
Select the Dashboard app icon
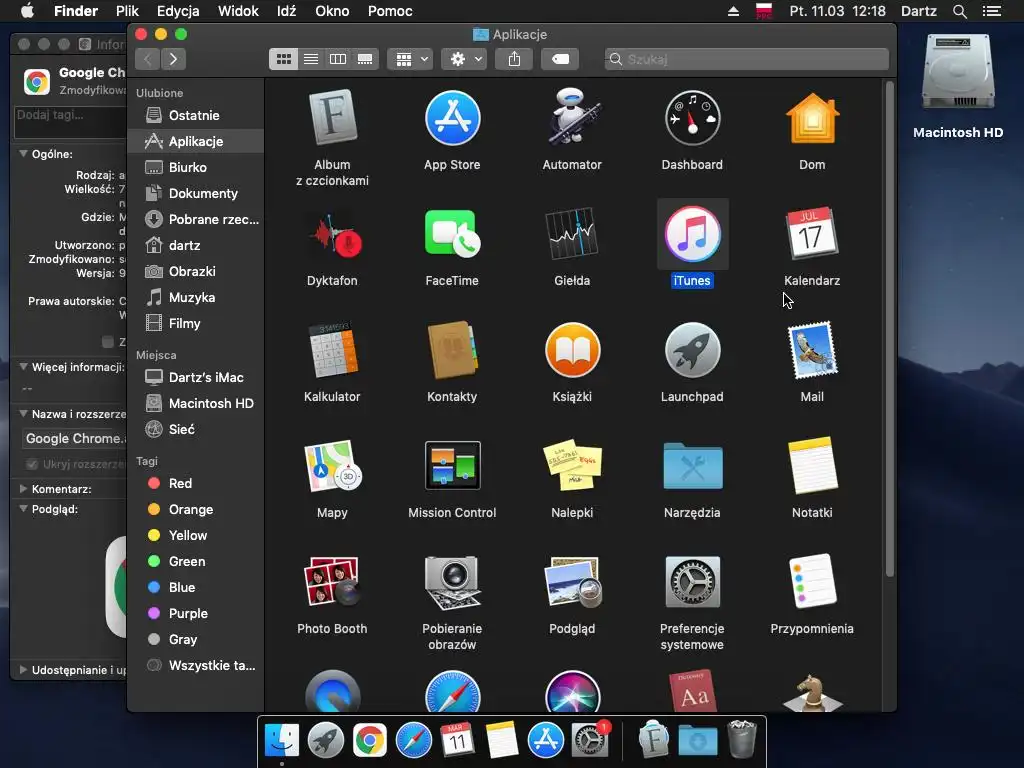(x=692, y=118)
